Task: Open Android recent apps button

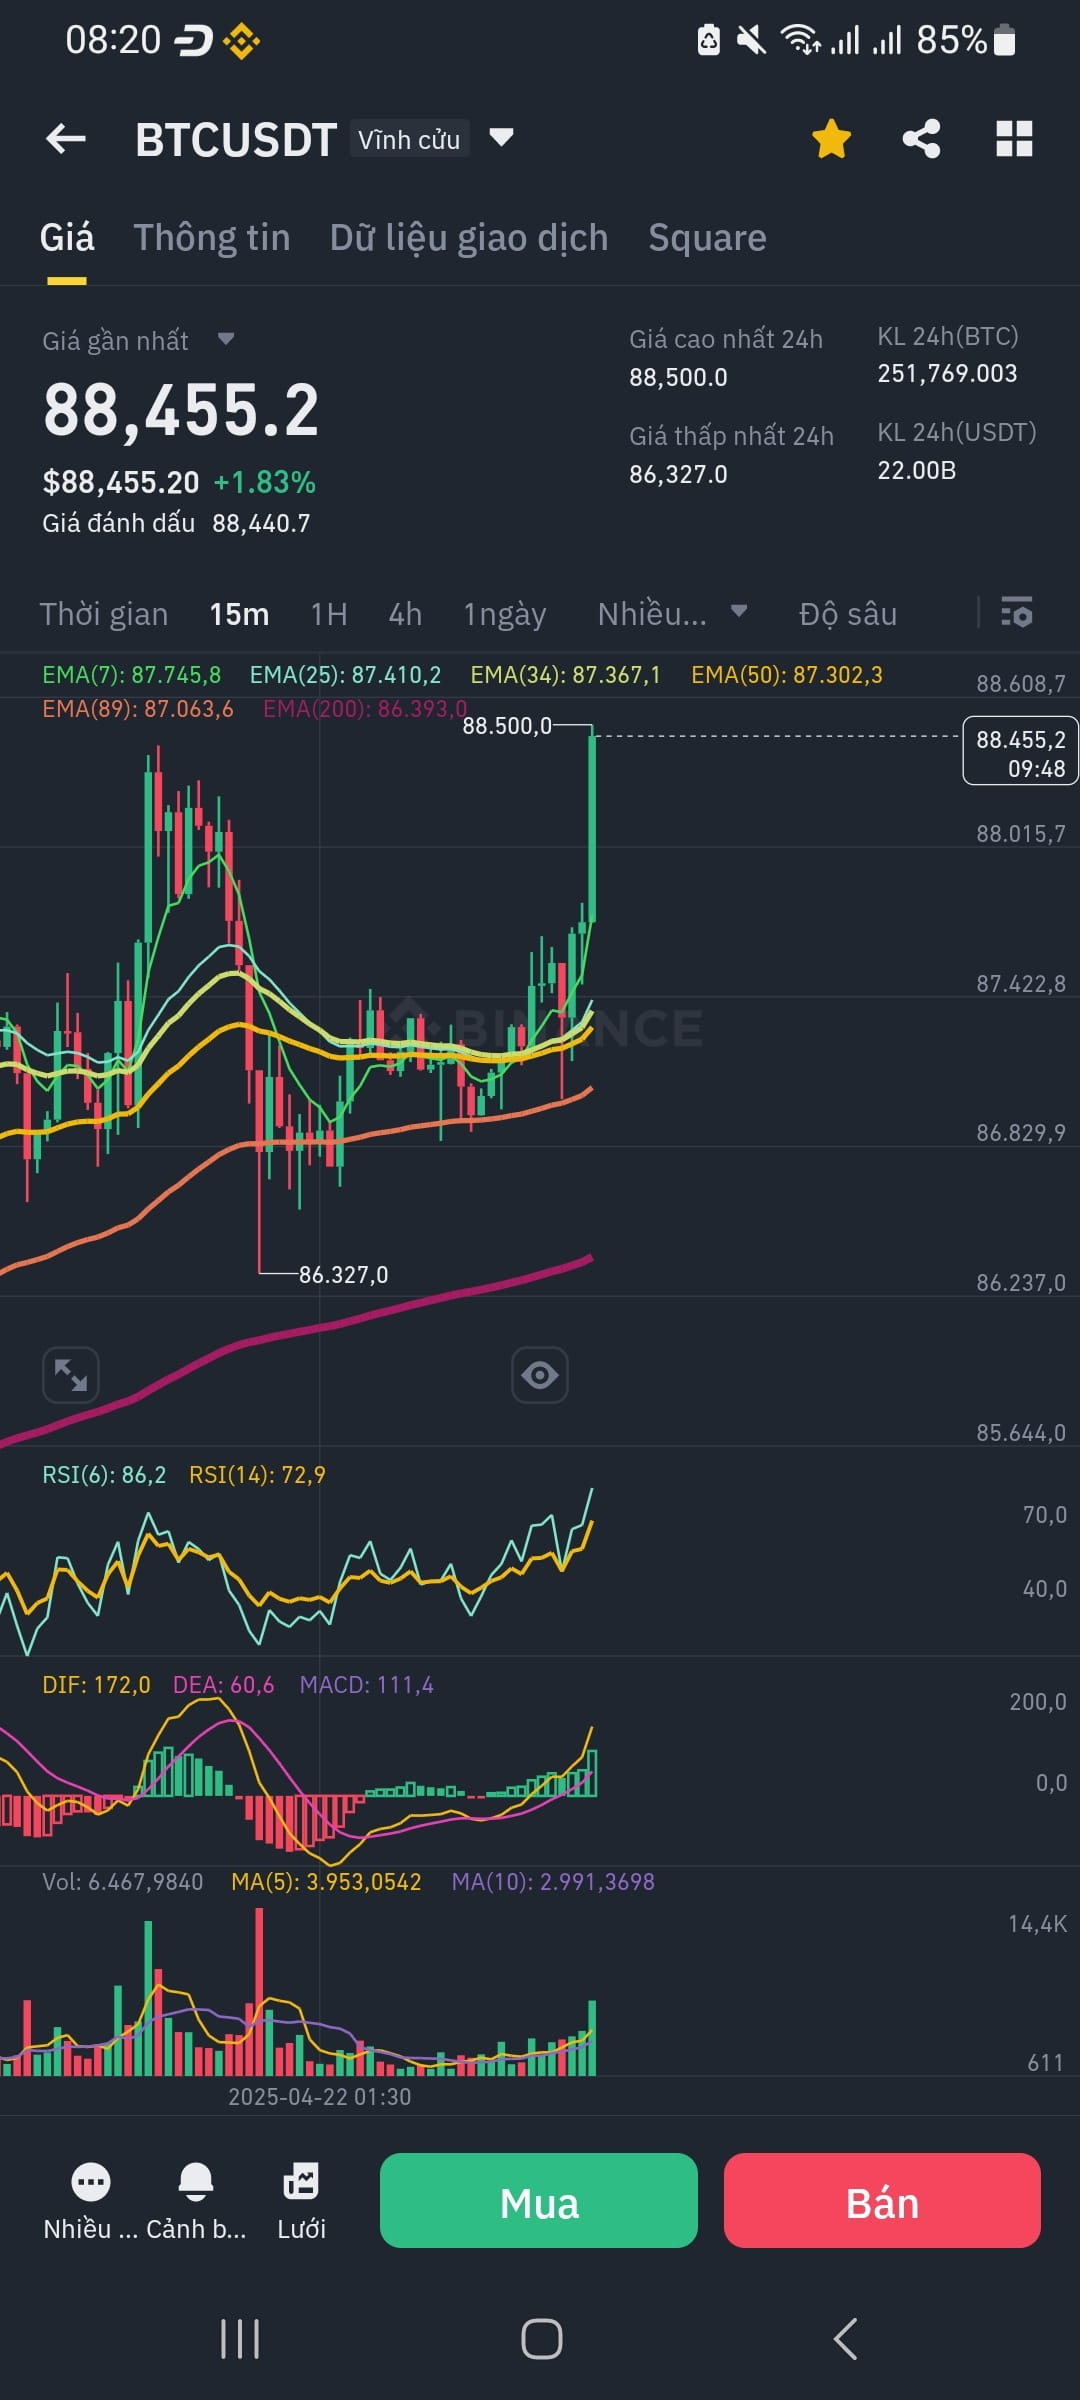Action: pyautogui.click(x=240, y=2339)
